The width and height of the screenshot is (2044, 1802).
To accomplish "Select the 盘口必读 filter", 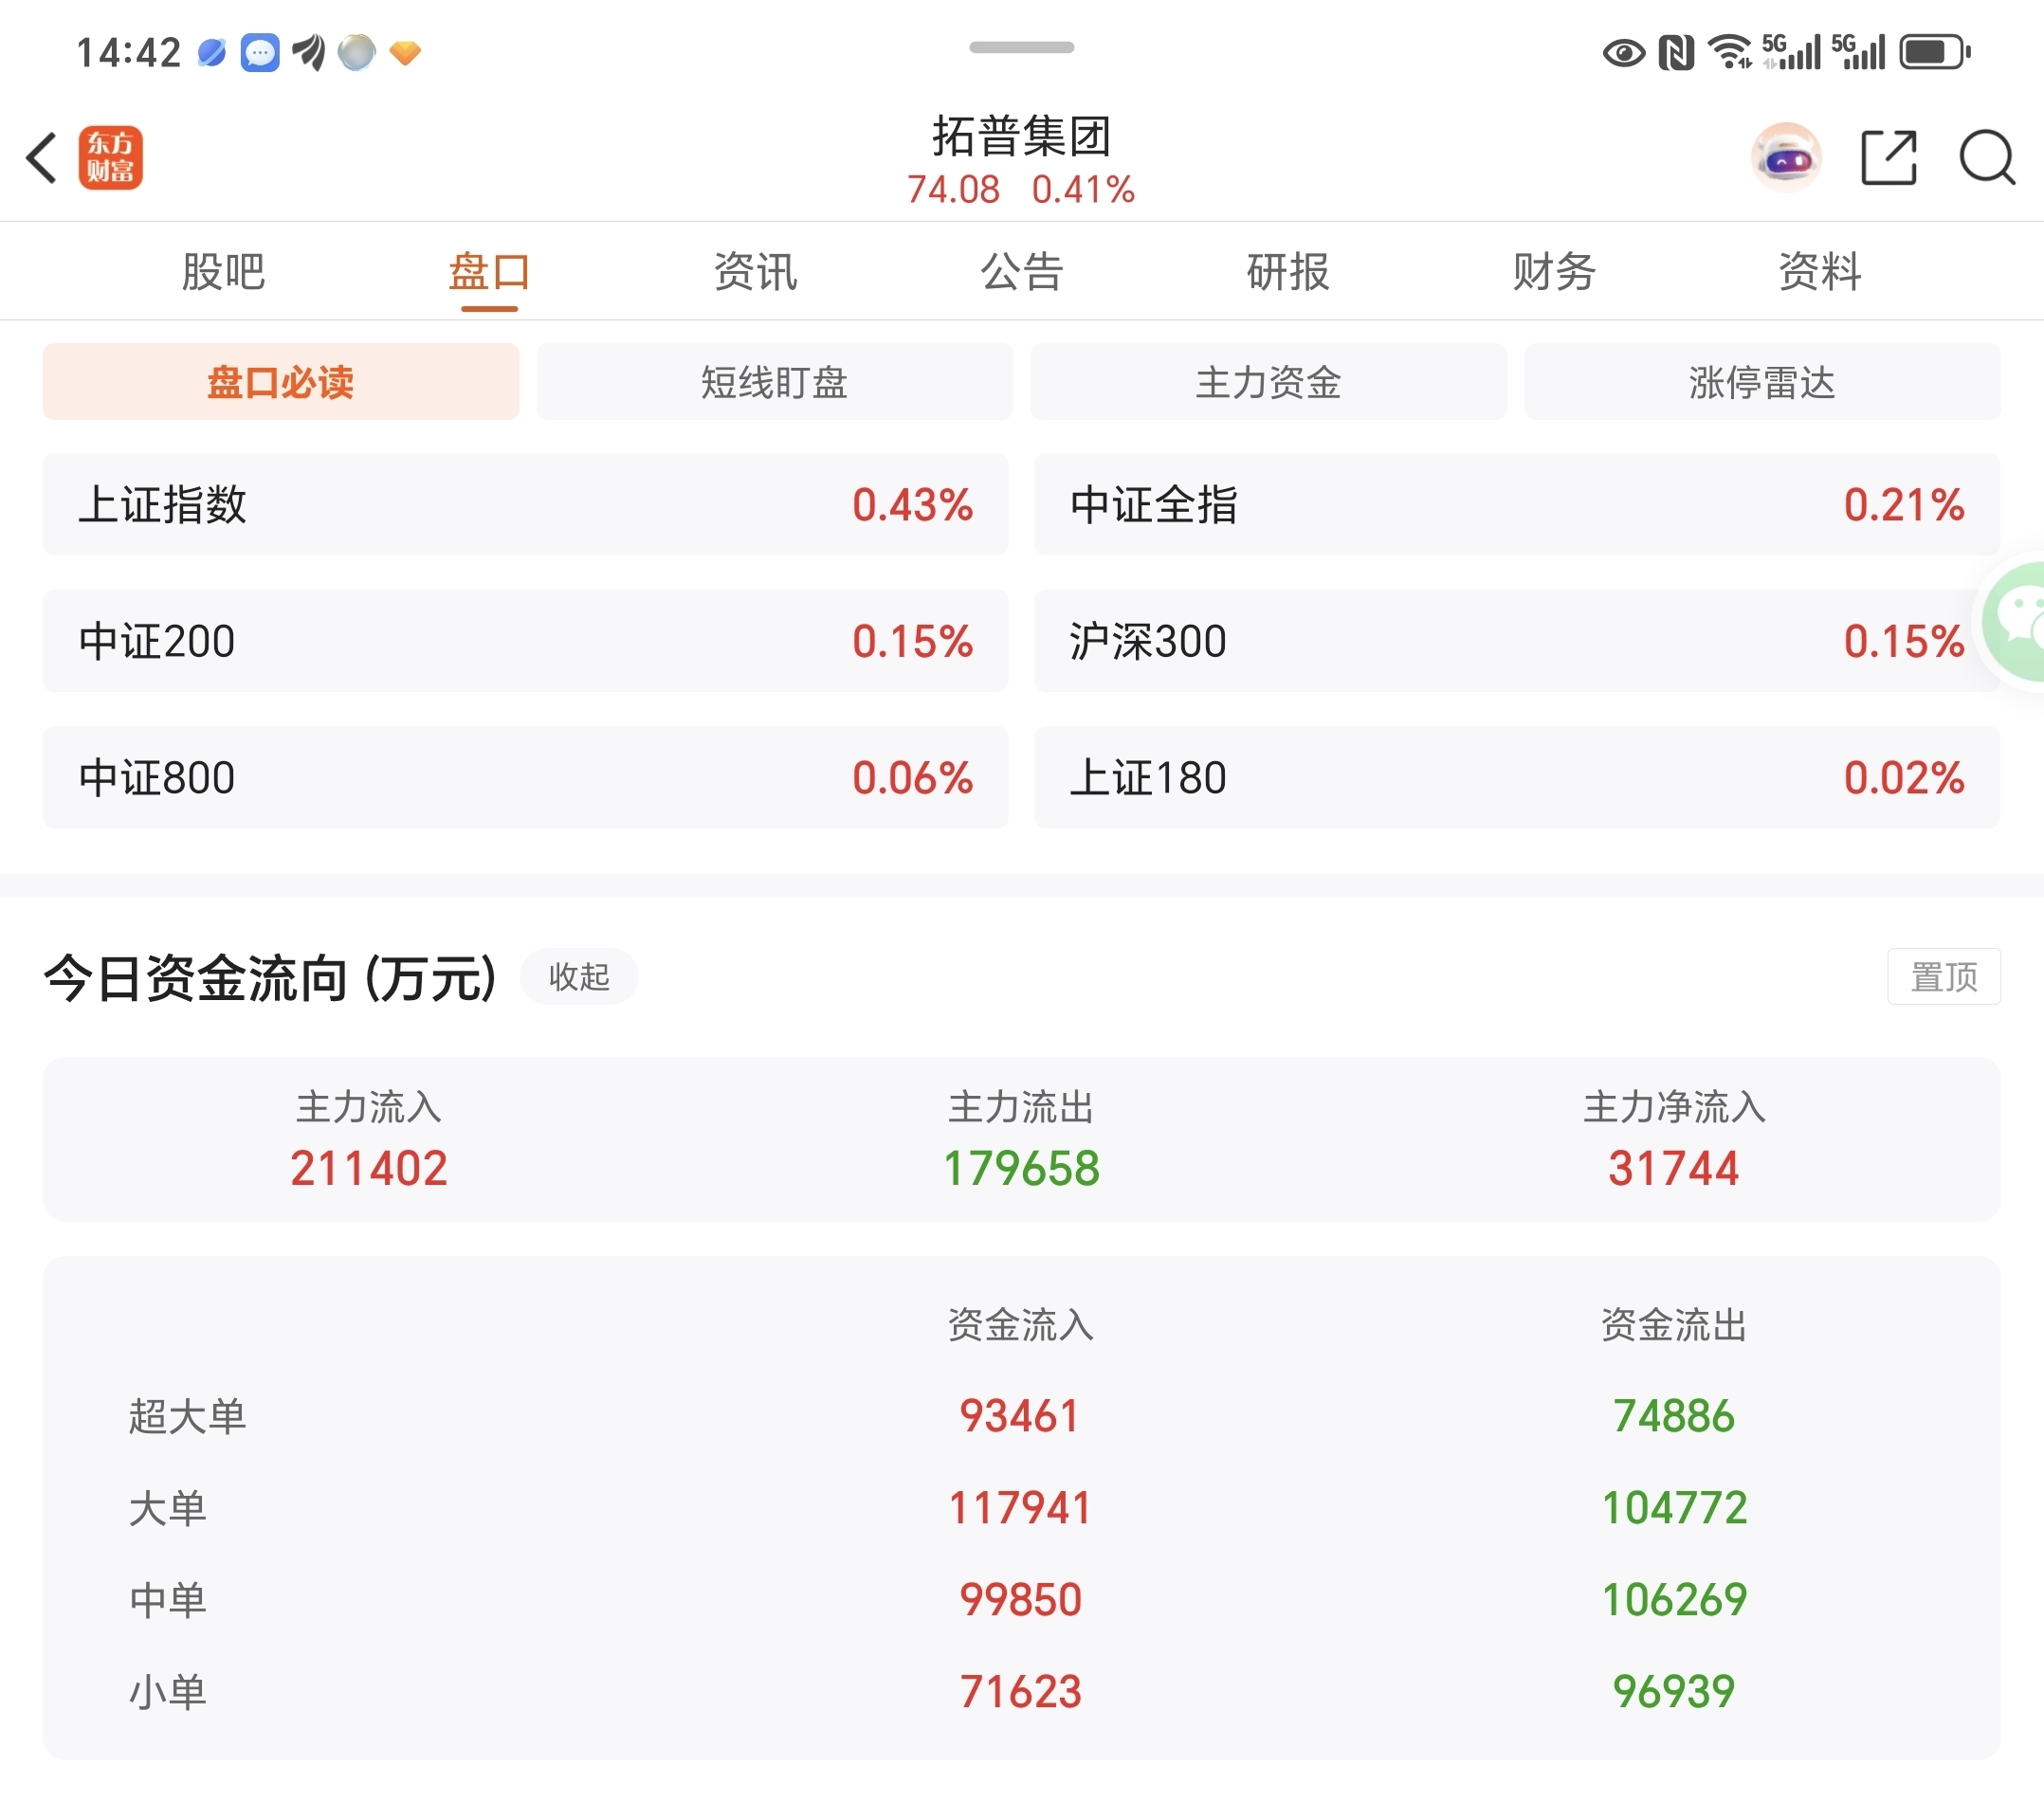I will [x=280, y=382].
